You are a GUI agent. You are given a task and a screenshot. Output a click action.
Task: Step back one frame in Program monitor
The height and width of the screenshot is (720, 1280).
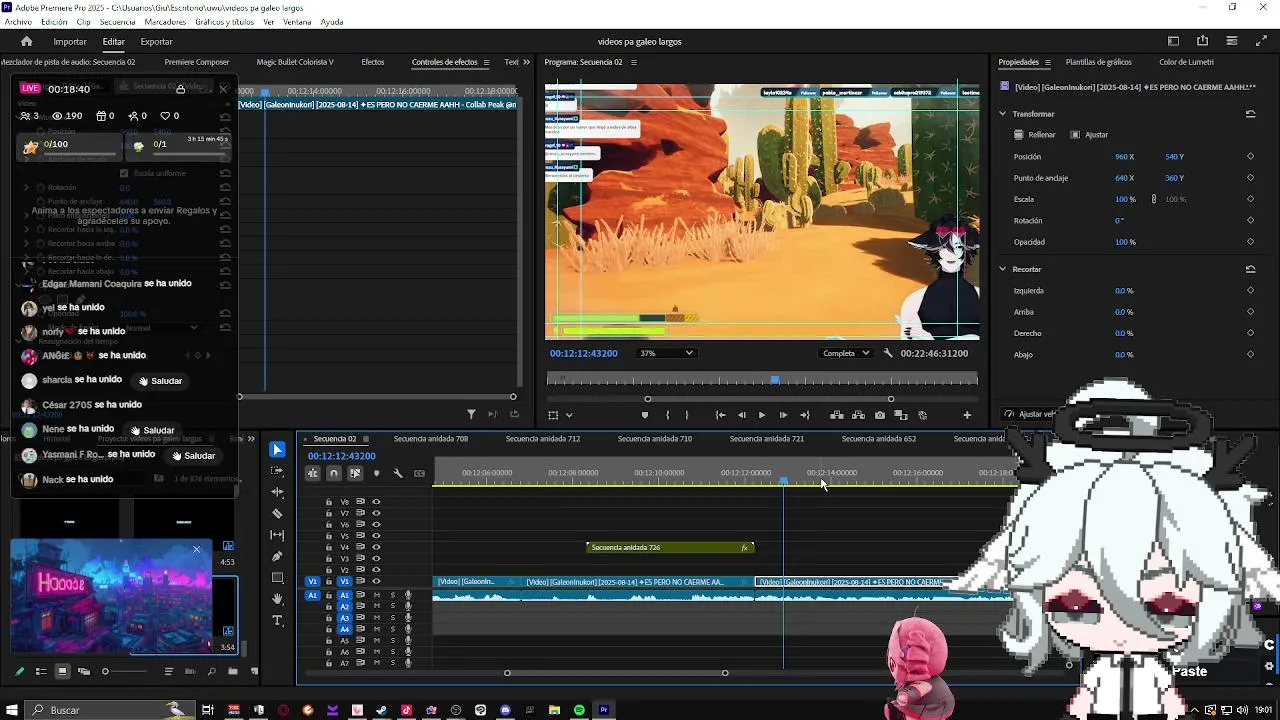[x=742, y=415]
